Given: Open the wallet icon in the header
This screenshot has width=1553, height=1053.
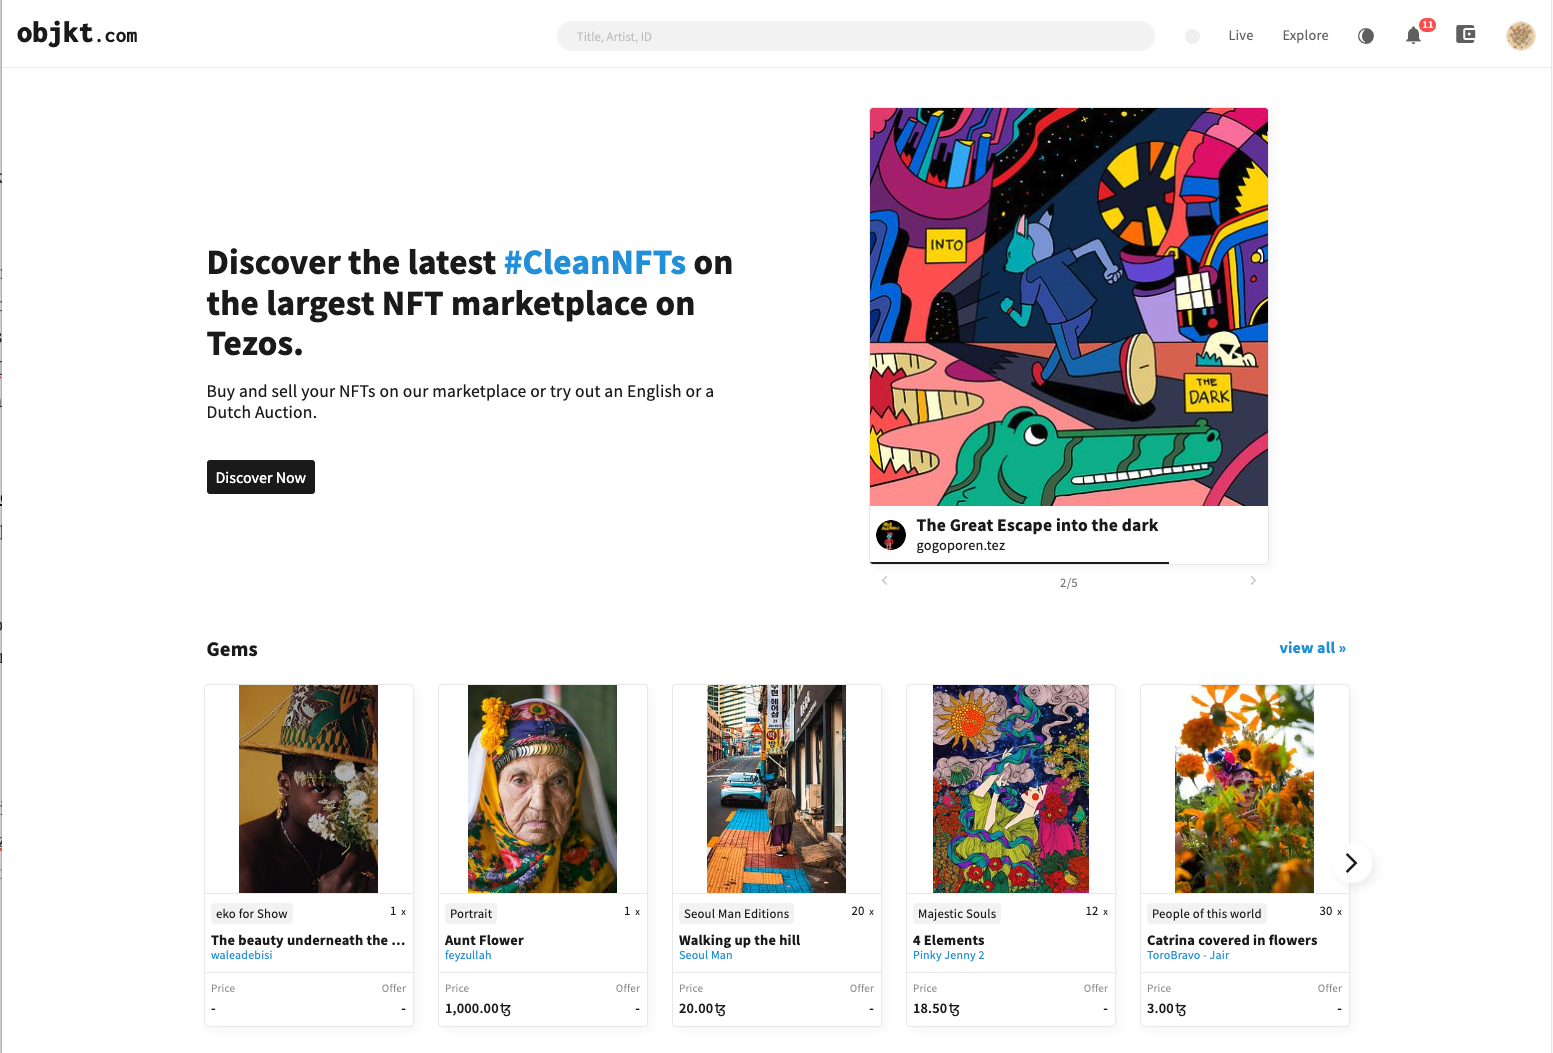Looking at the screenshot, I should 1466,35.
